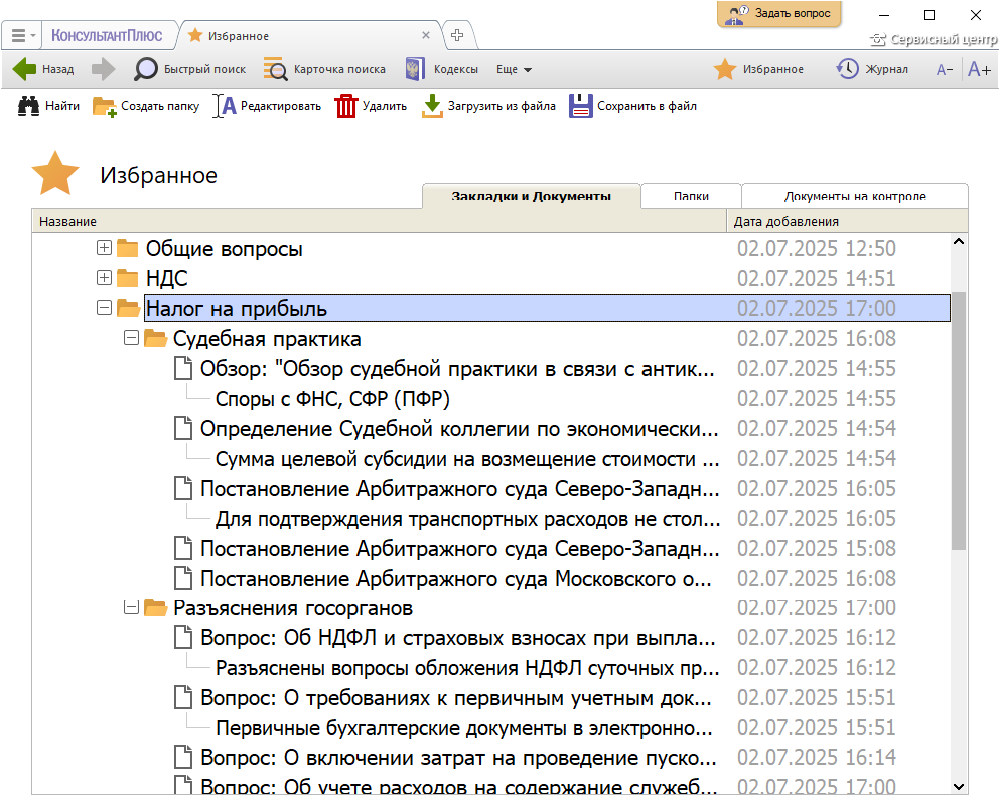
Task: Collapse the Судебная практика folder
Action: 131,337
